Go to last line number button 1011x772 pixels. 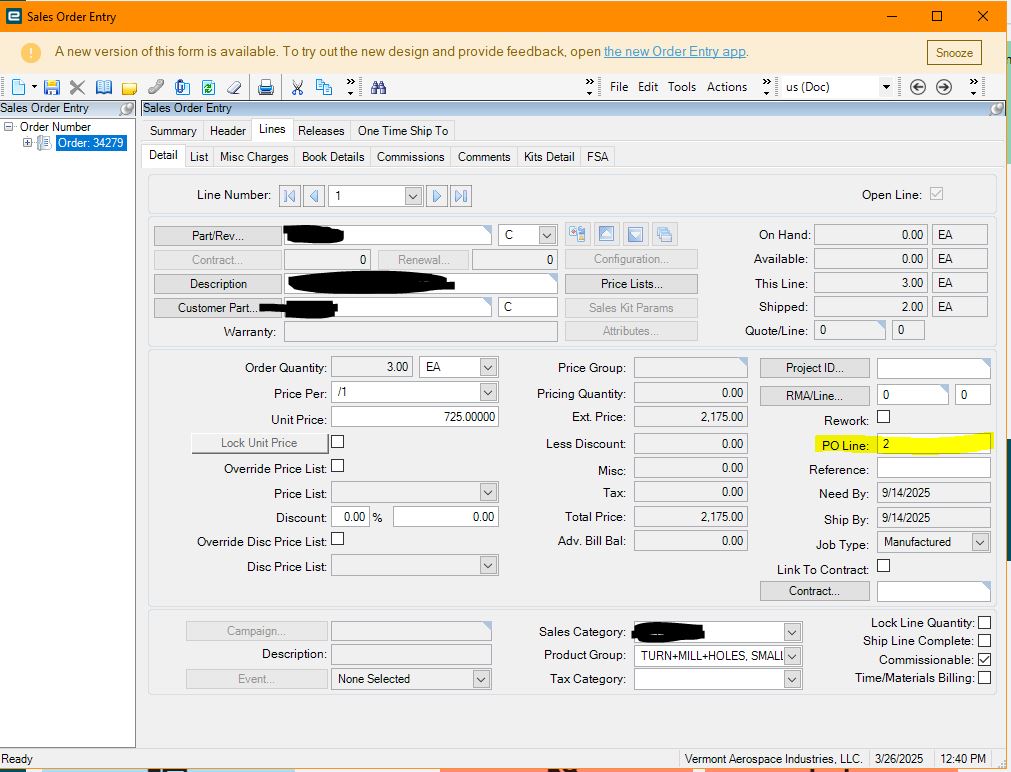coord(461,195)
